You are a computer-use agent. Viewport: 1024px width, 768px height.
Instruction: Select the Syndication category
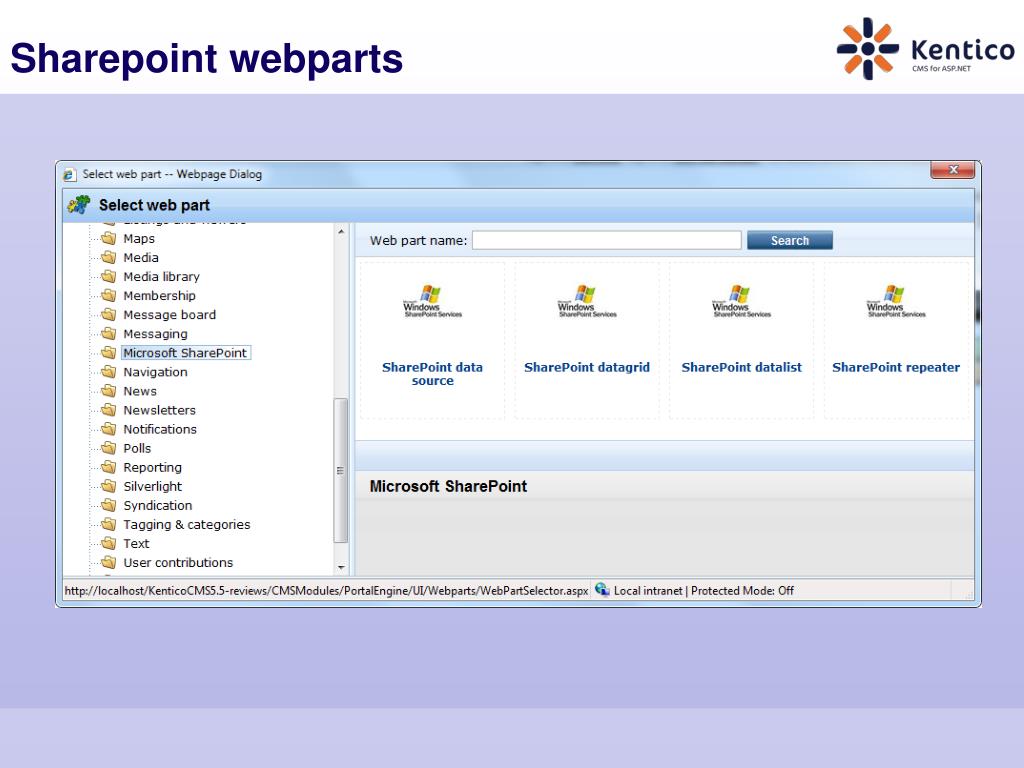(x=157, y=505)
